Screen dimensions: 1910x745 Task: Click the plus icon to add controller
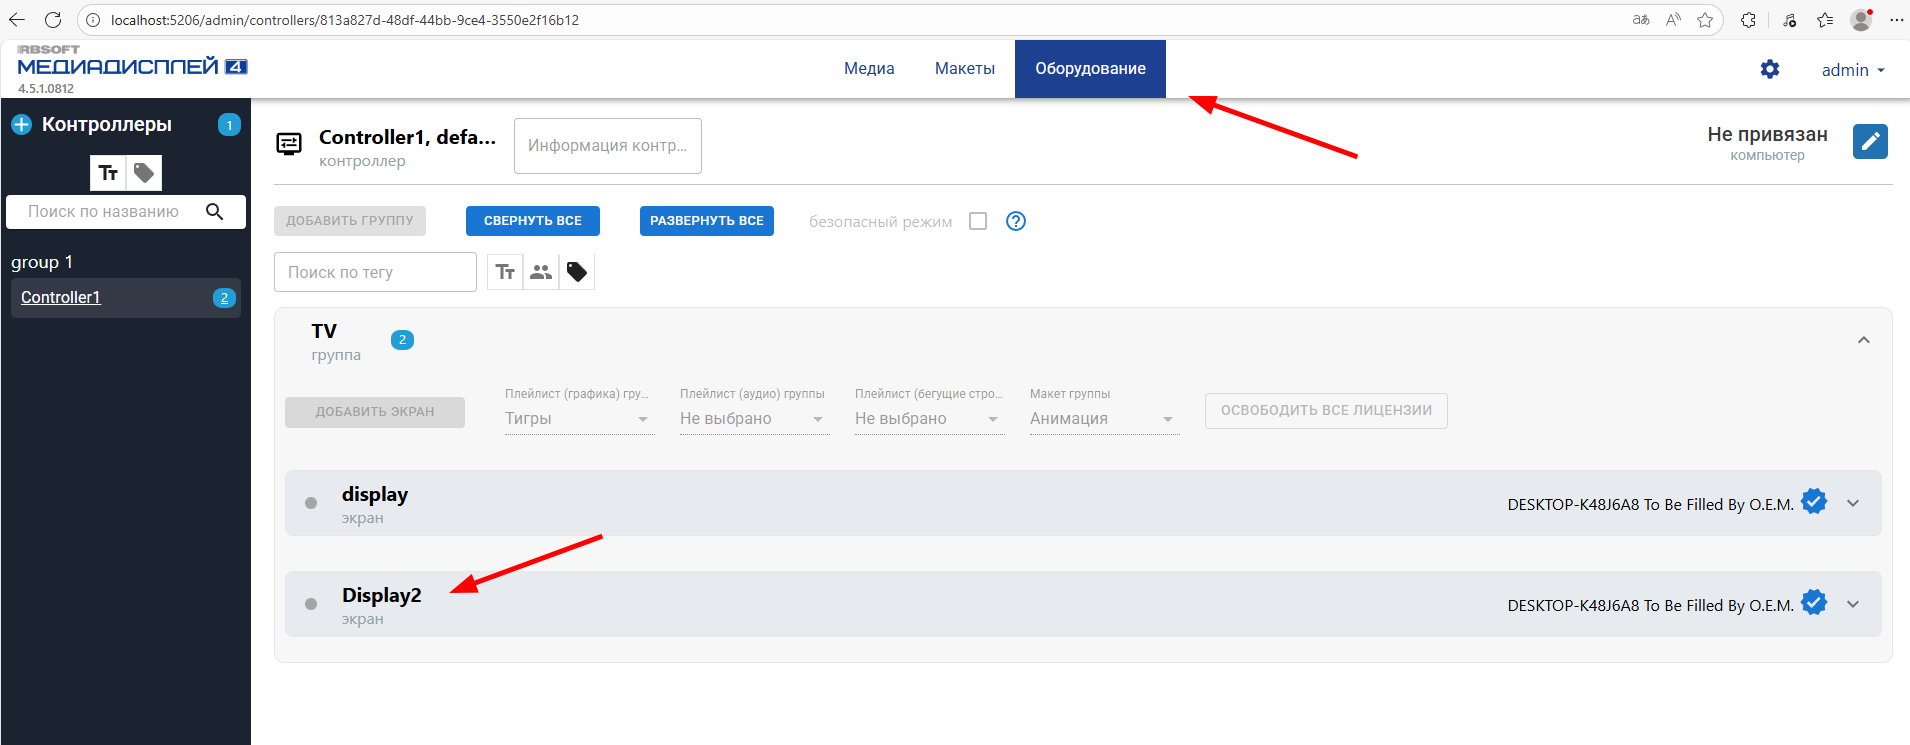[x=21, y=125]
